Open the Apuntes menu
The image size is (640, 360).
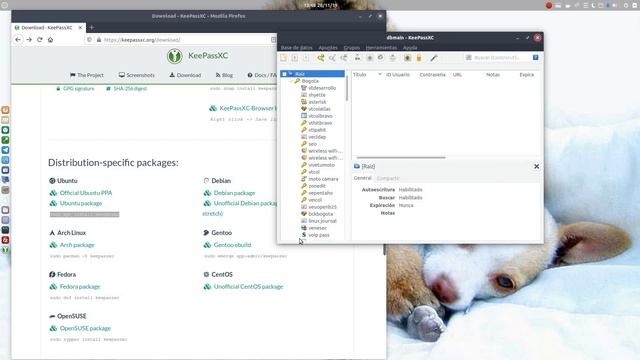(328, 48)
